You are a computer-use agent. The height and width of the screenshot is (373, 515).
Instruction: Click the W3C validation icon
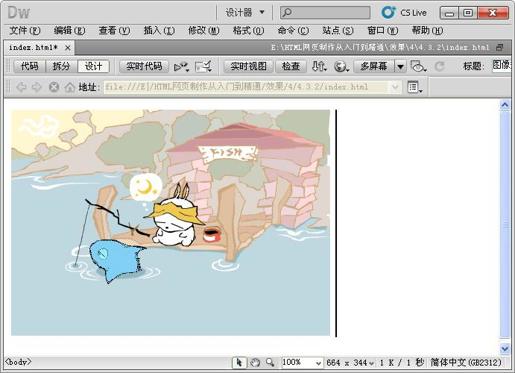click(203, 67)
